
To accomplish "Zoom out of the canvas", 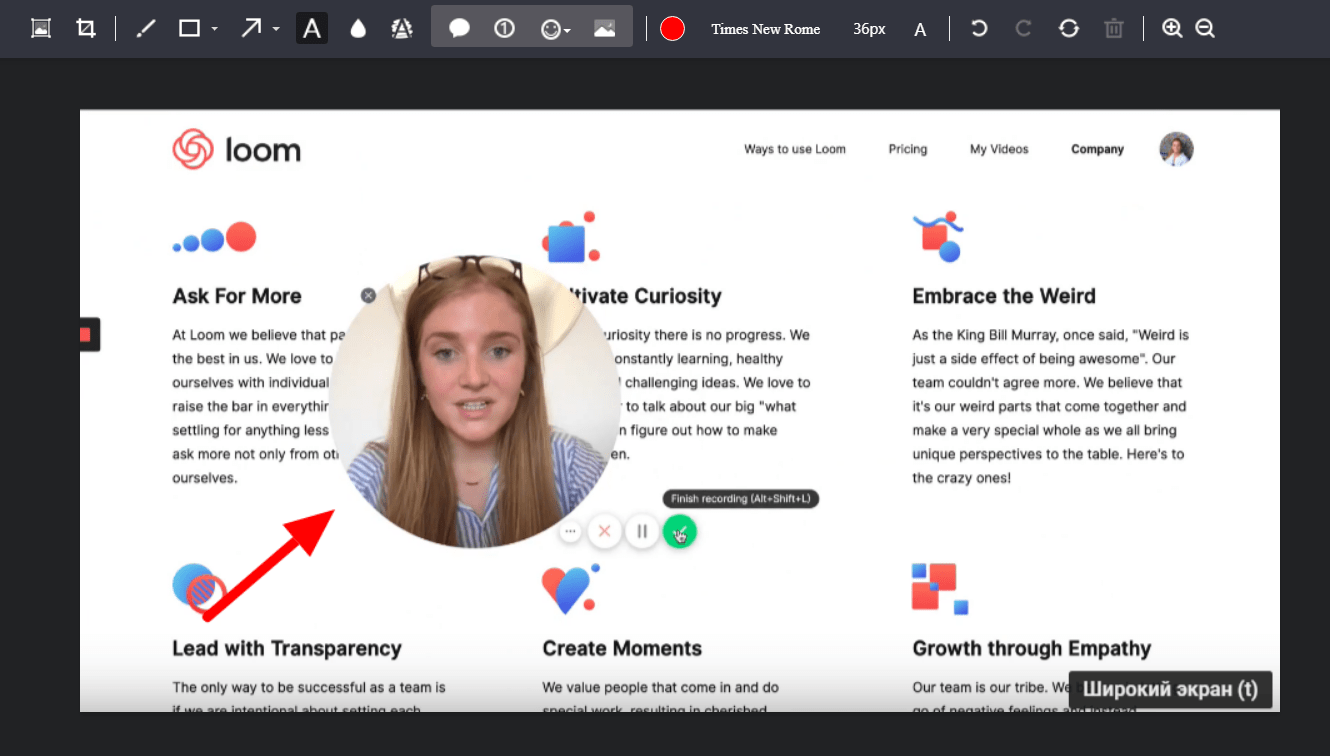I will pos(1205,28).
